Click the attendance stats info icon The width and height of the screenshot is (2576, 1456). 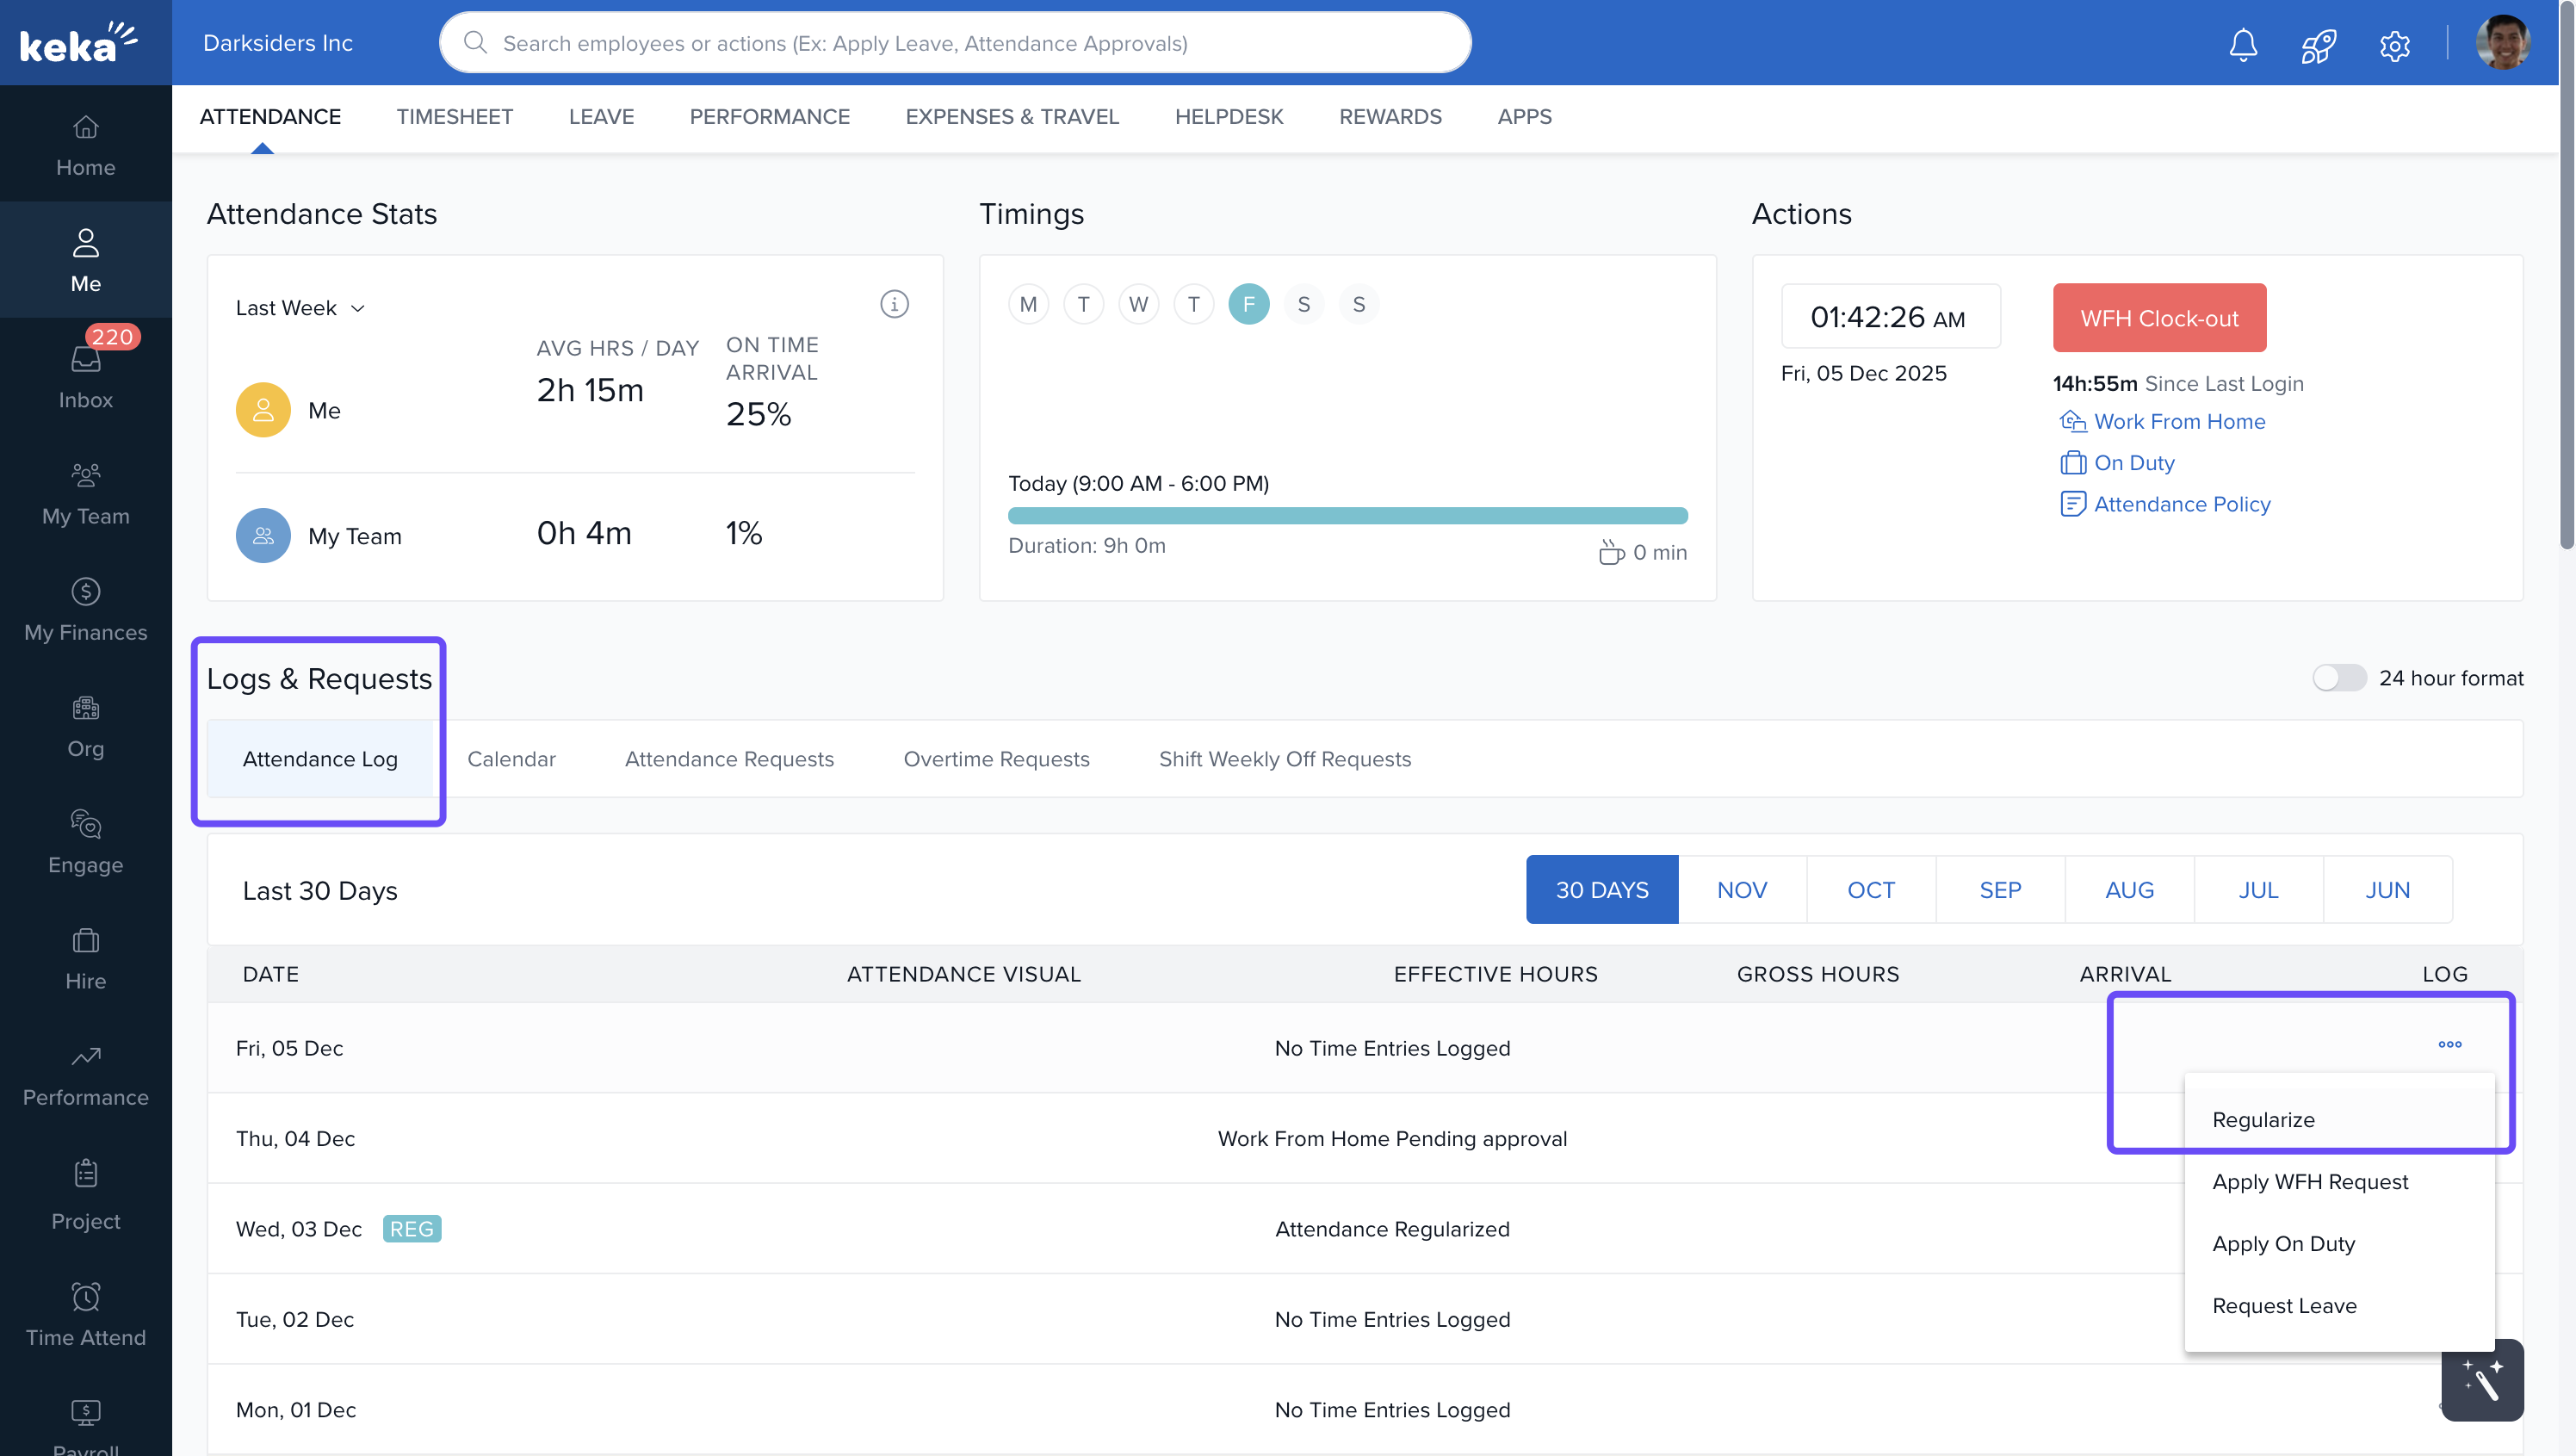coord(894,304)
